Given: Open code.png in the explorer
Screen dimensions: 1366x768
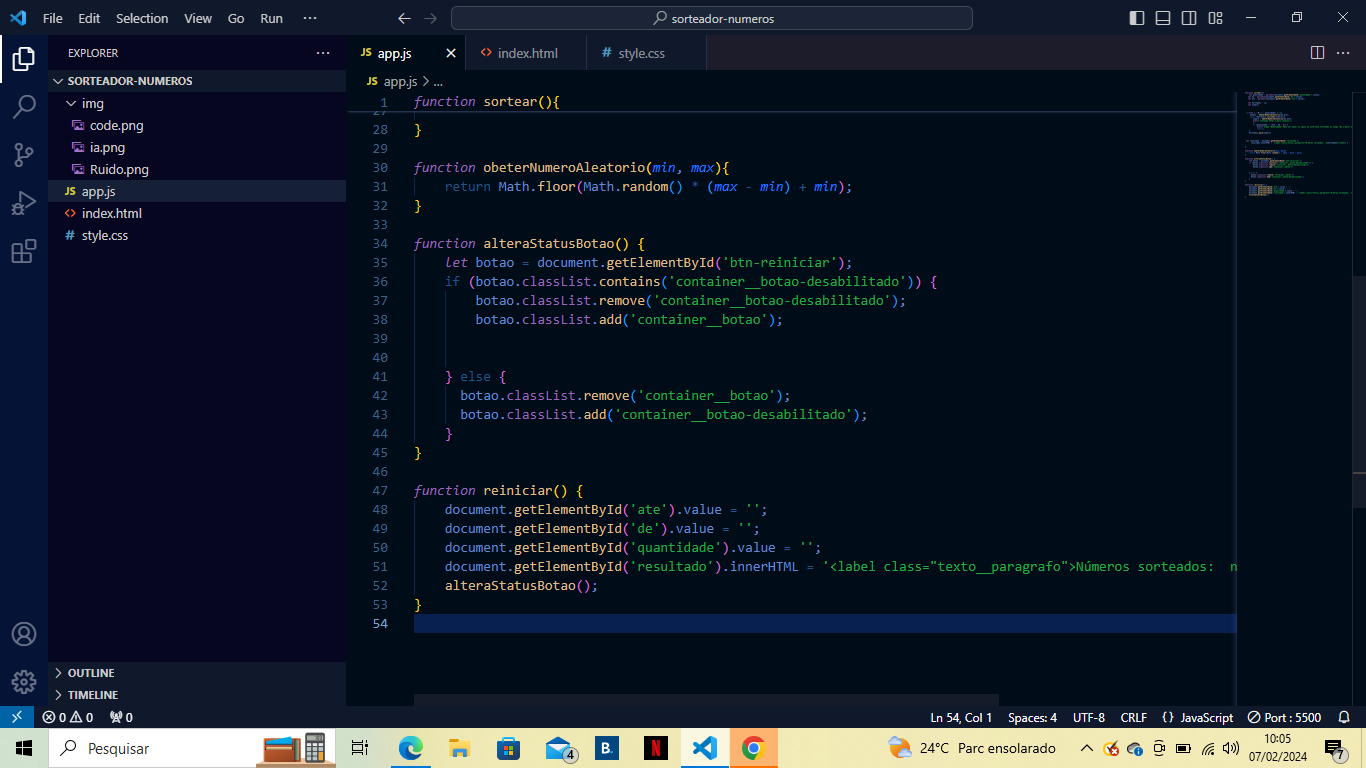Looking at the screenshot, I should tap(197, 125).
